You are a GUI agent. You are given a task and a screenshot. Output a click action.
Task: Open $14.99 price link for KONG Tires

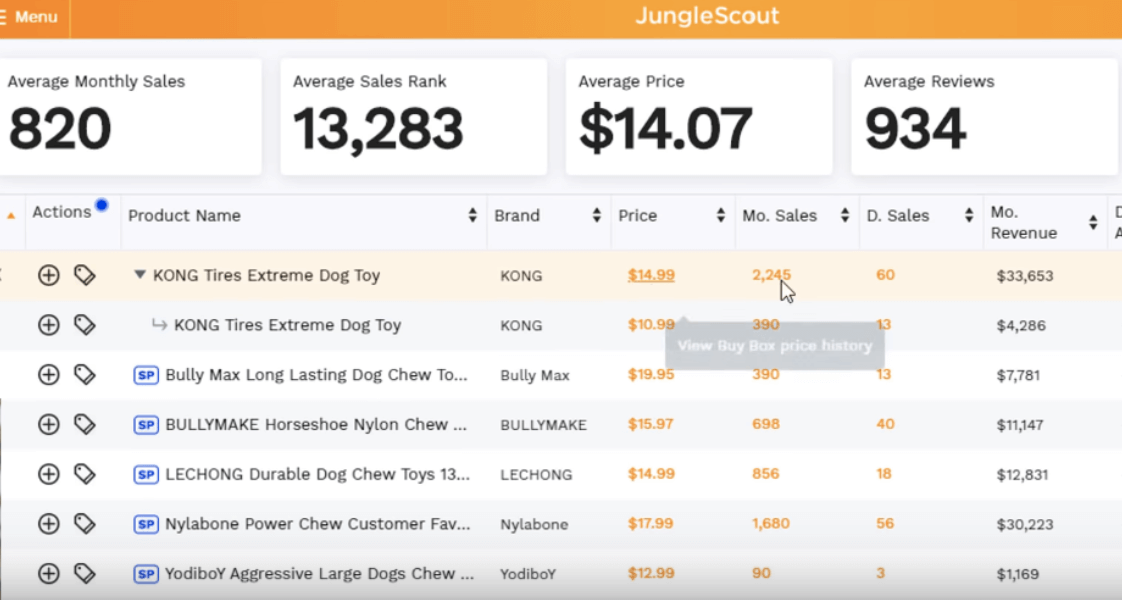tap(651, 275)
